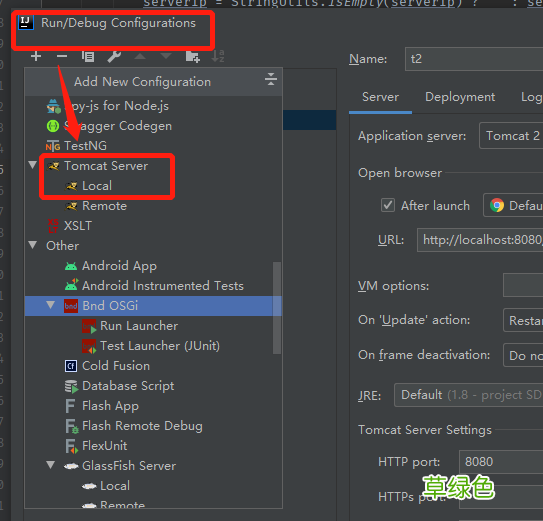
Task: Select Local under Tomcat Server
Action: point(97,186)
